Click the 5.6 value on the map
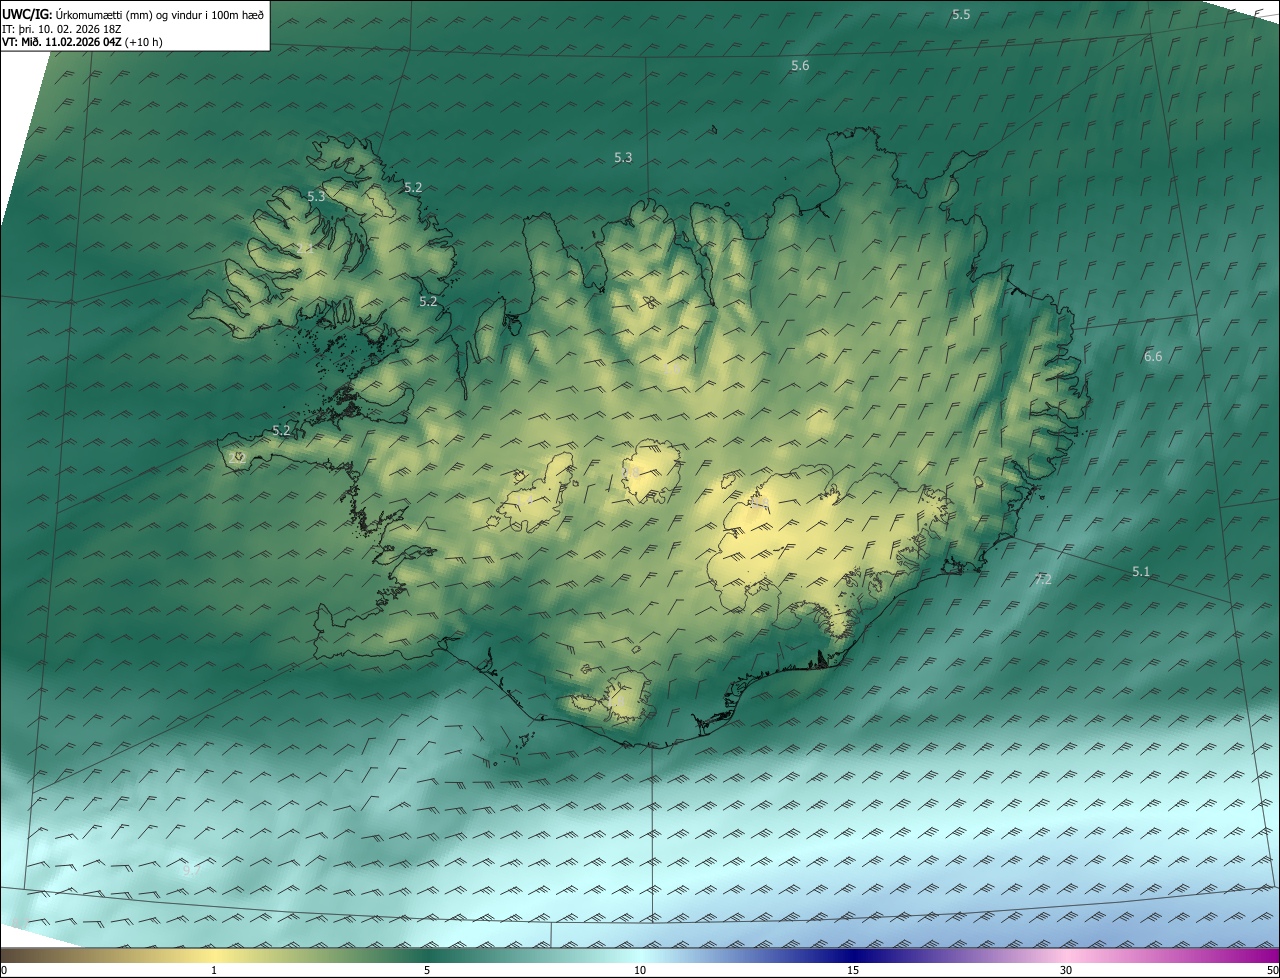The image size is (1280, 978). pos(800,66)
